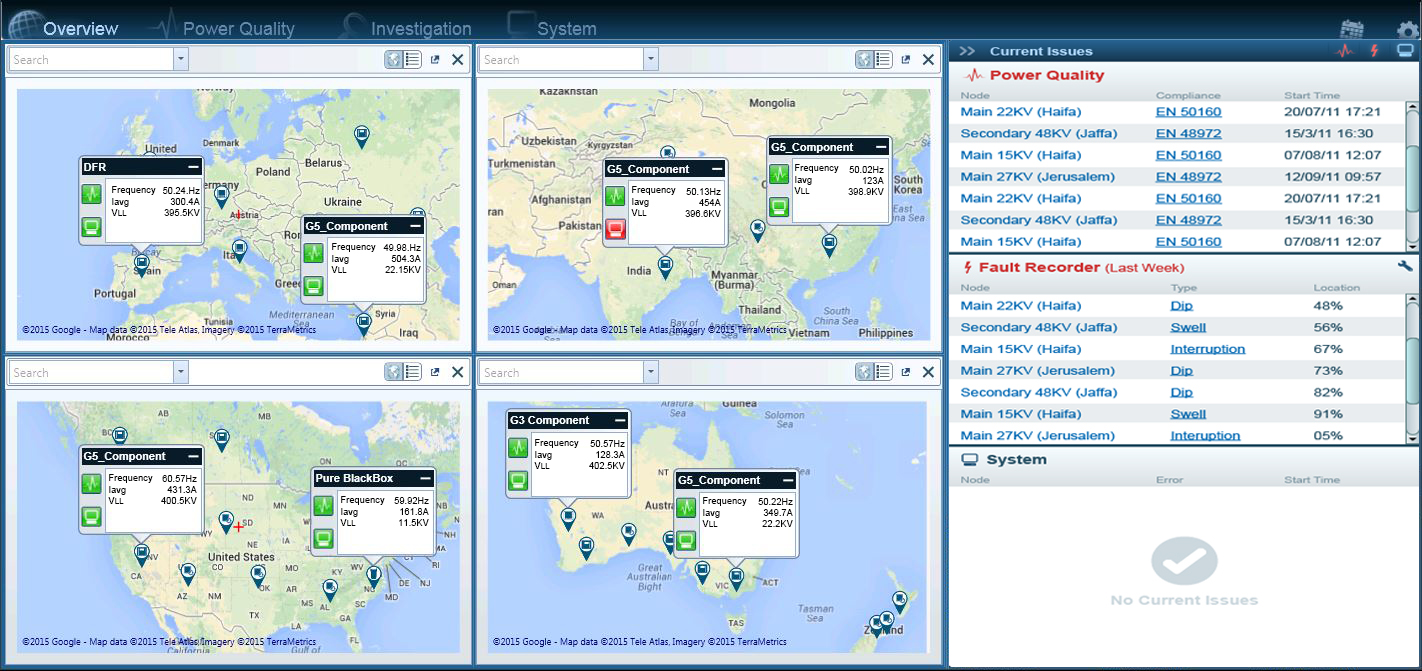Screen dimensions: 1422x671
Task: Click waveform icon in the 50.02Hz G5_Component popup
Action: click(x=779, y=174)
